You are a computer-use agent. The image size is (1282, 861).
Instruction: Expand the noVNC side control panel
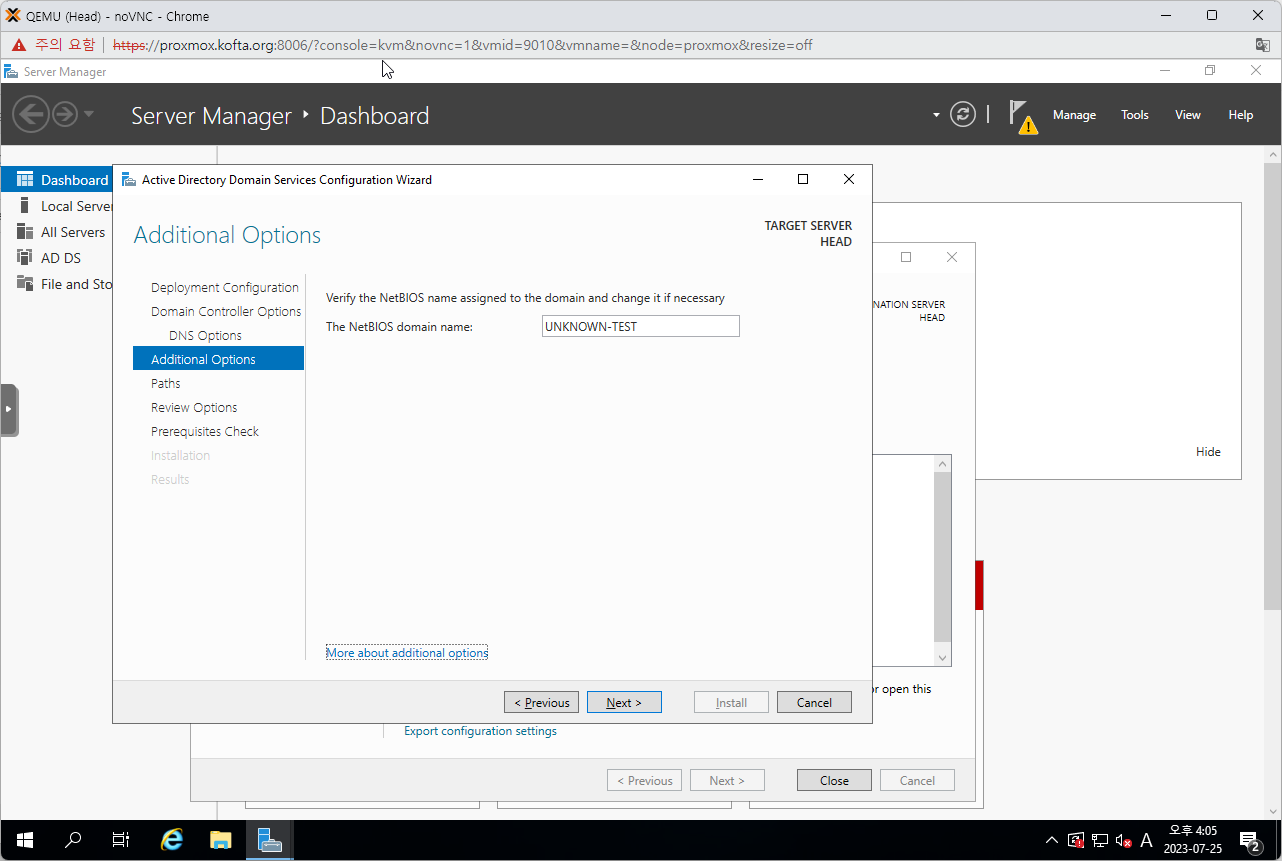click(9, 409)
